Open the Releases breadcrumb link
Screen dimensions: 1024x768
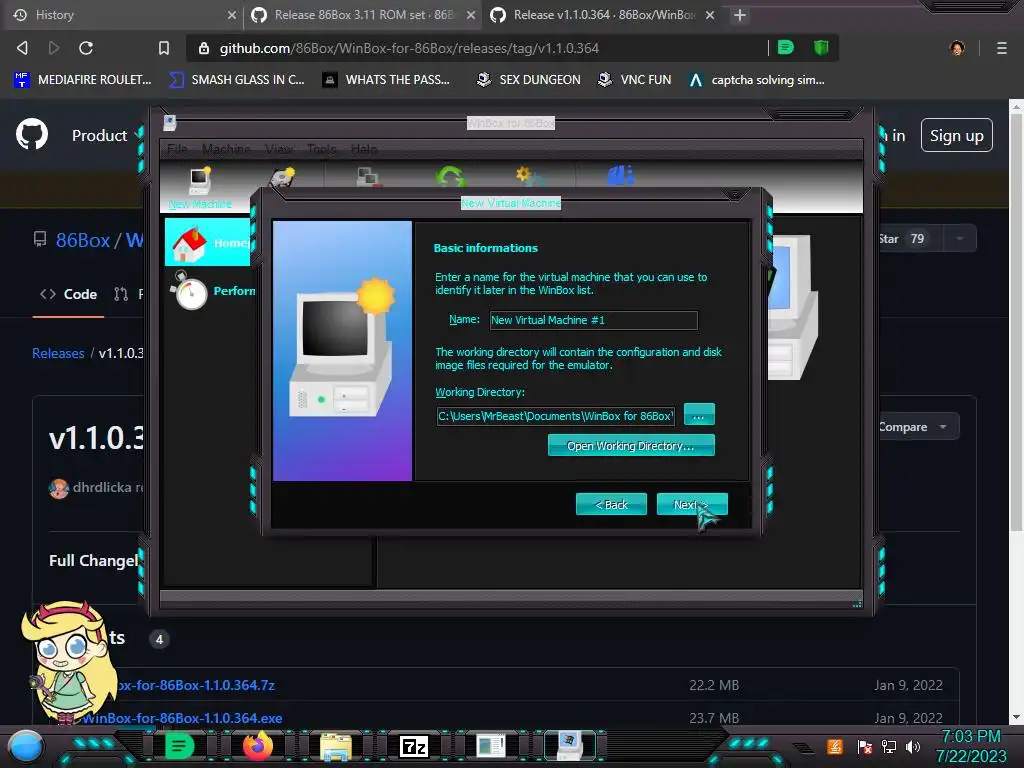click(58, 353)
